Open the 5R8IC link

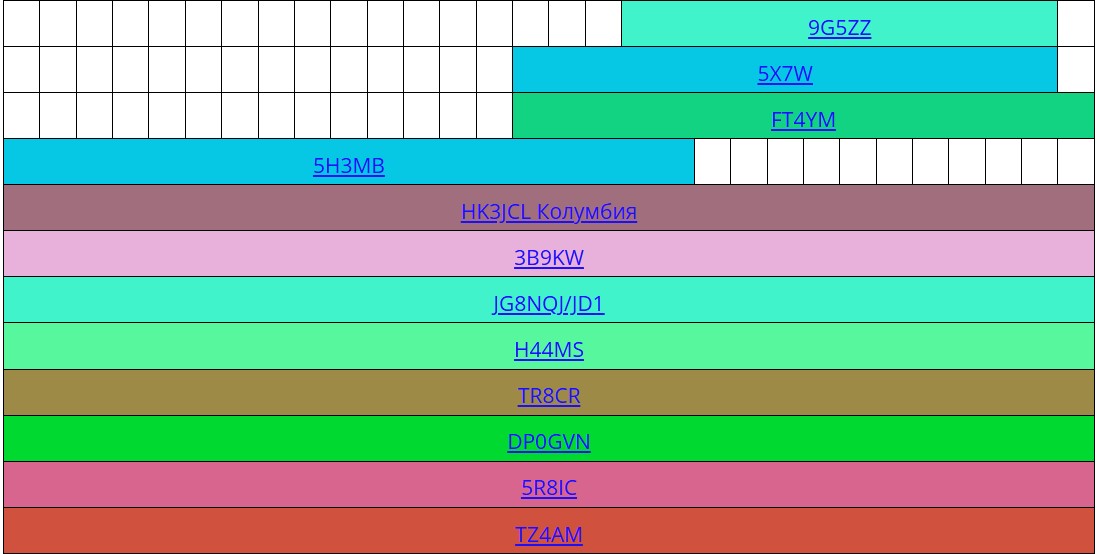[548, 488]
